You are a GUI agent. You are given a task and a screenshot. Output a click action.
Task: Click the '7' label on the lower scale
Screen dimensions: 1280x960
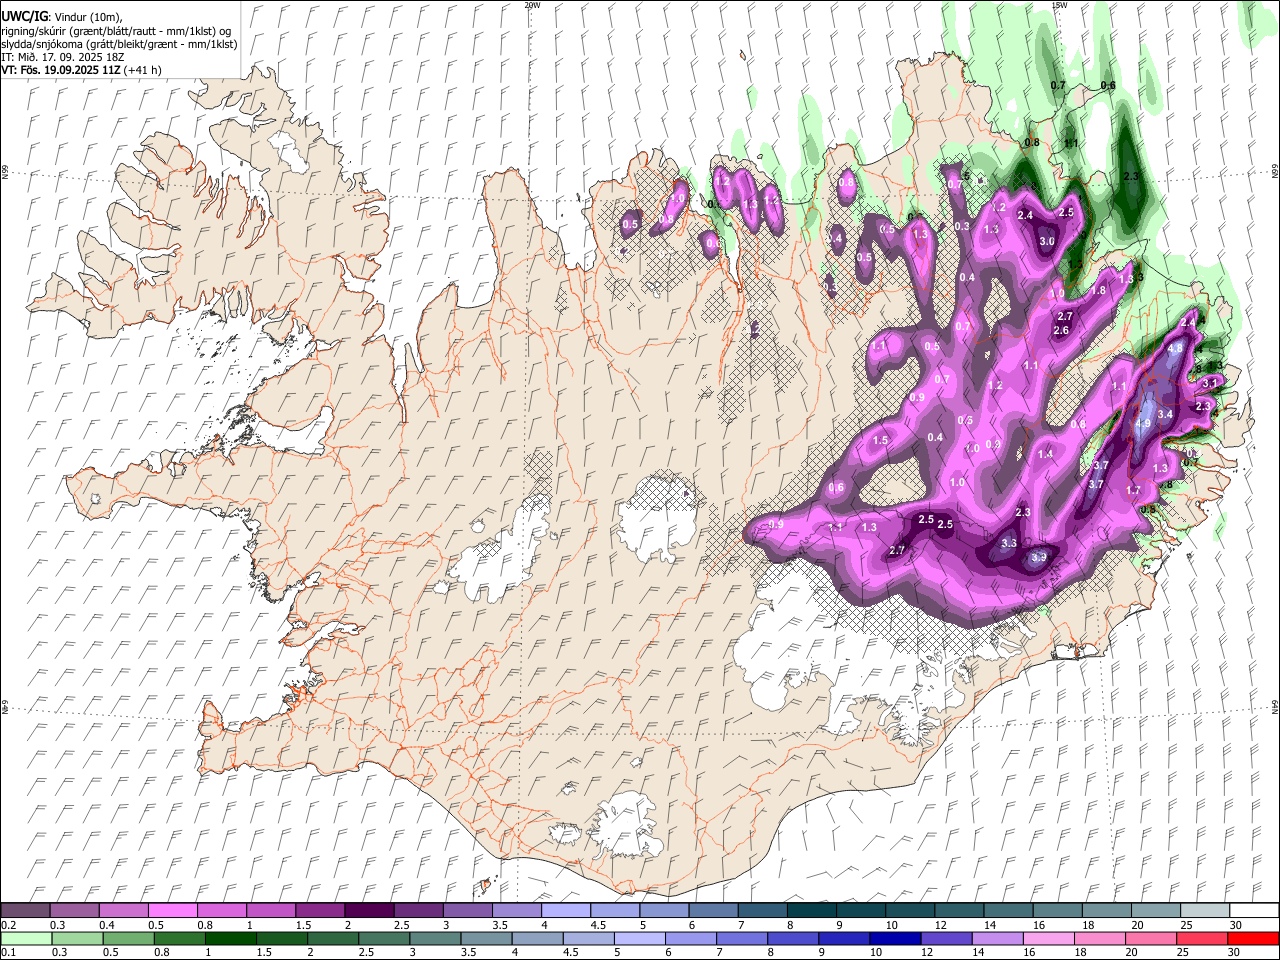point(718,953)
